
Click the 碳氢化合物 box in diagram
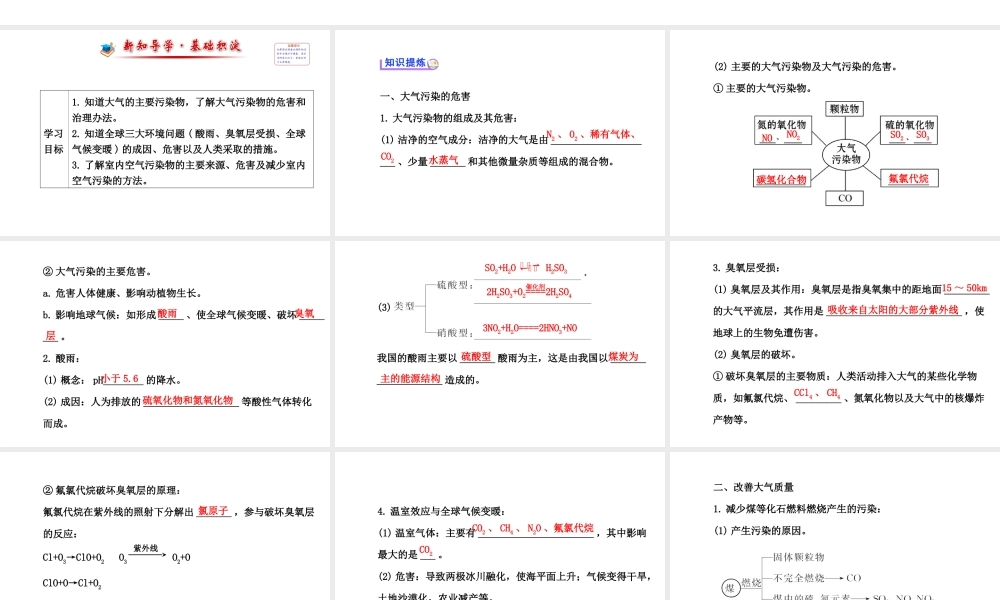782,179
